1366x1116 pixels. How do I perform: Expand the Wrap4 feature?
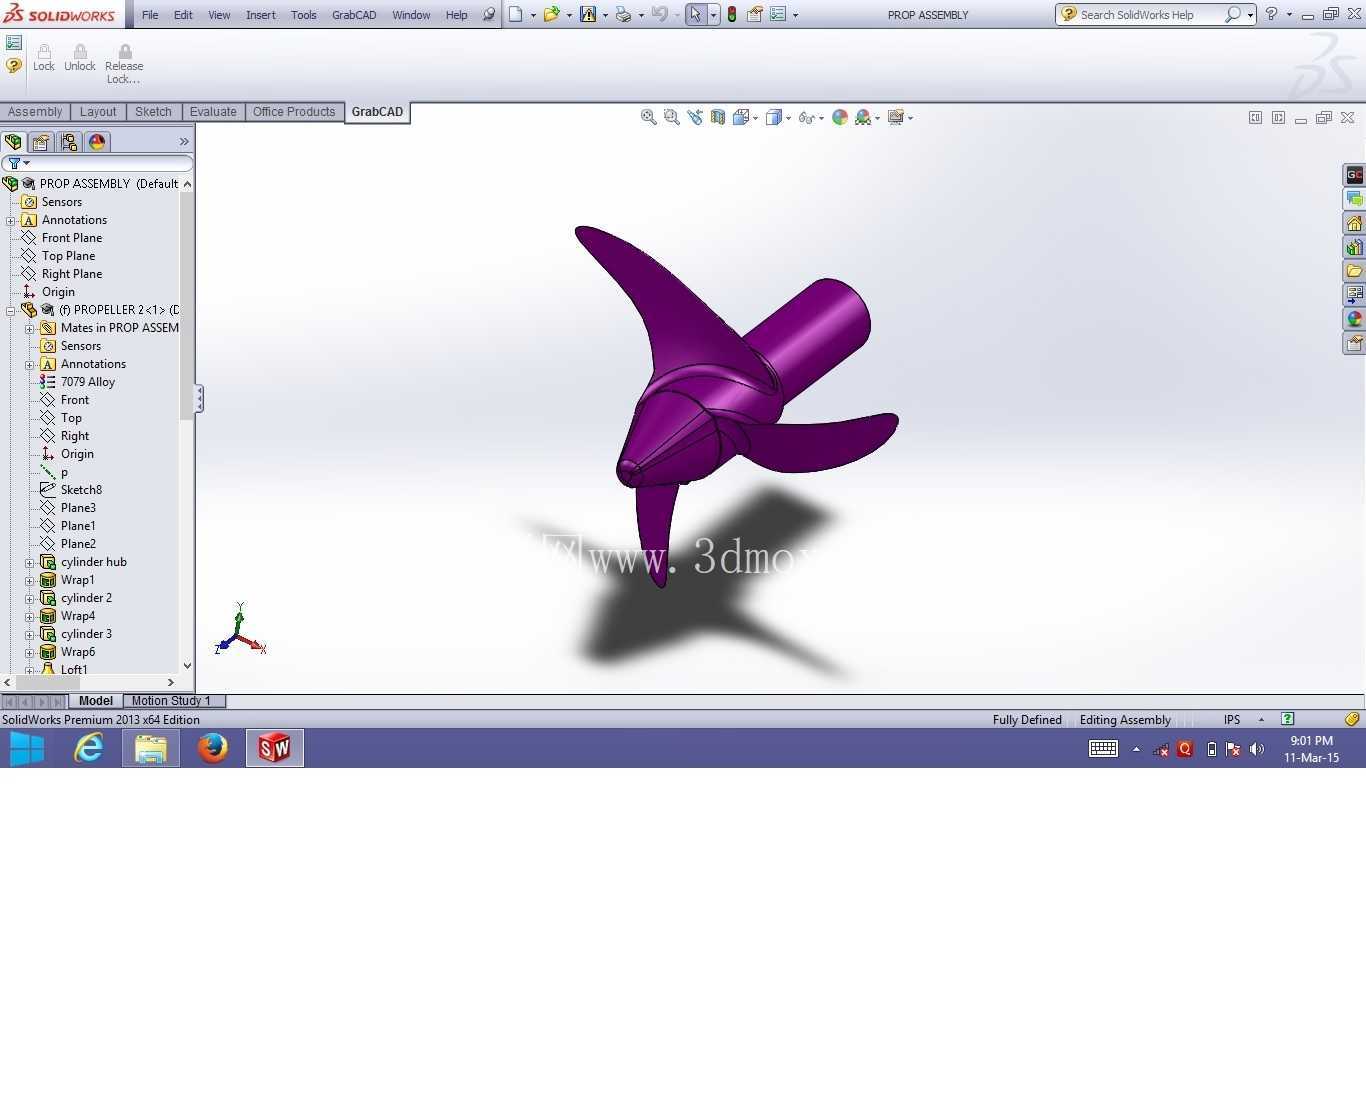(30, 616)
